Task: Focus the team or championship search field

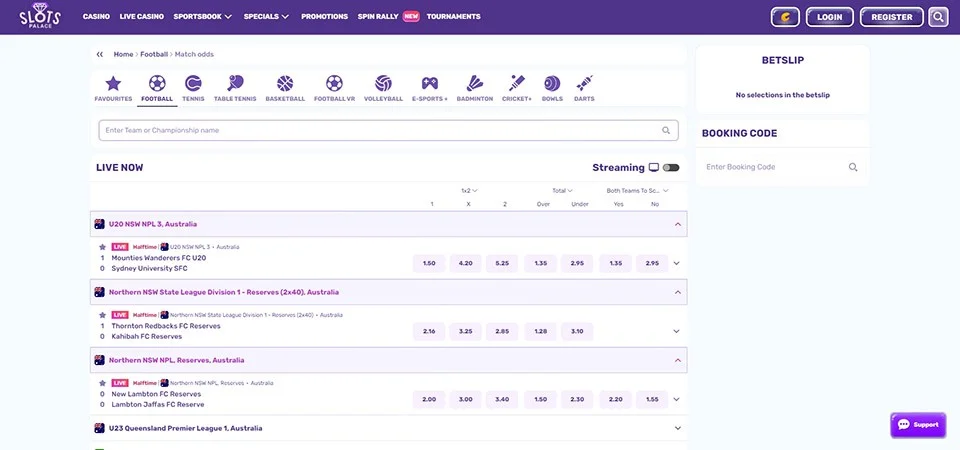Action: tap(389, 130)
